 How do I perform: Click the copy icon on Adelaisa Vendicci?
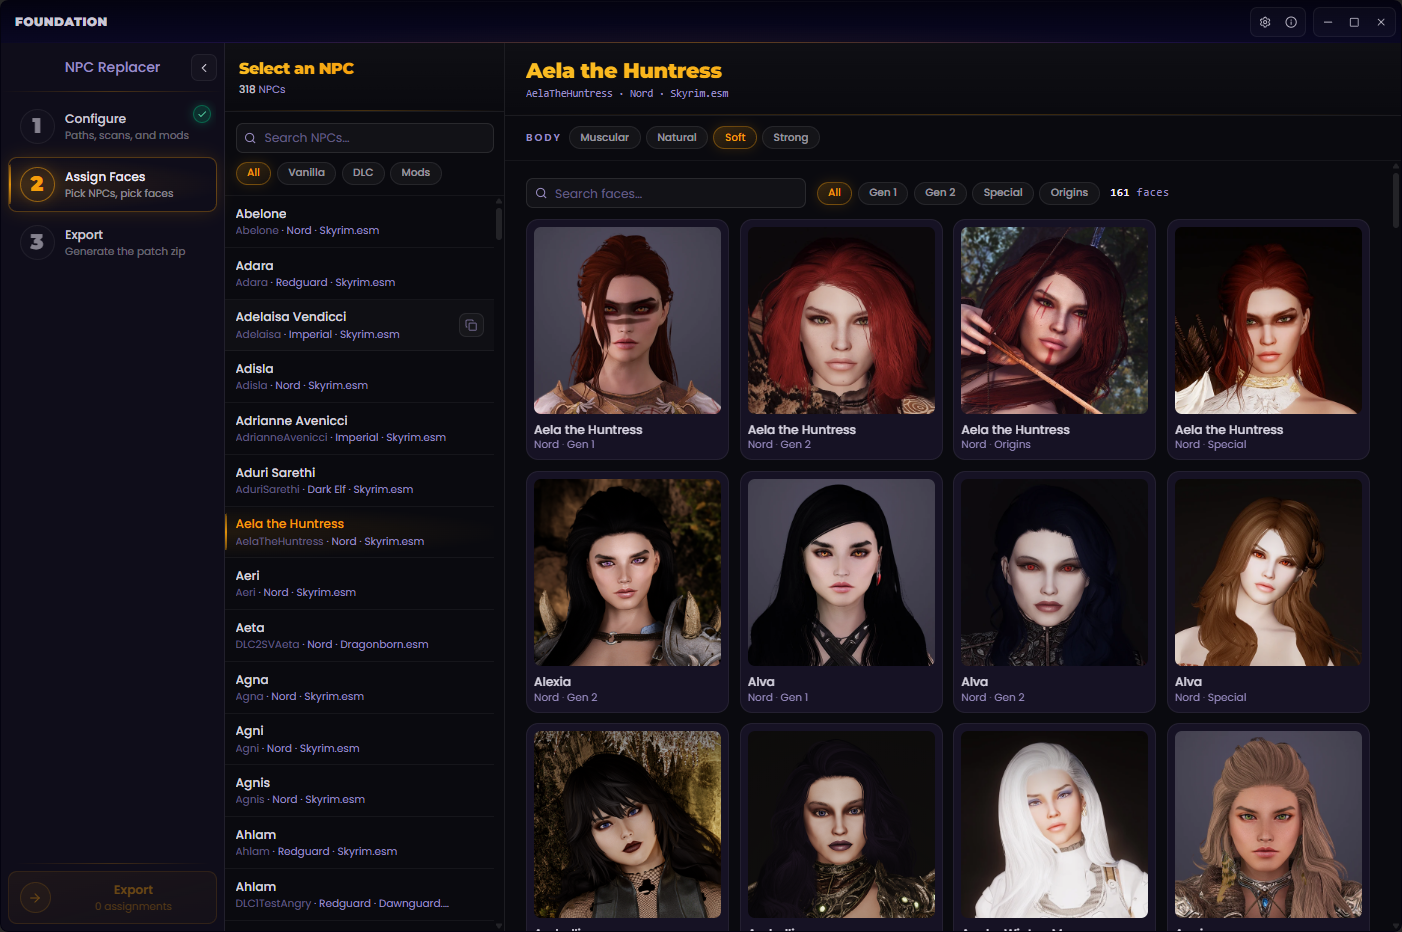click(x=471, y=325)
